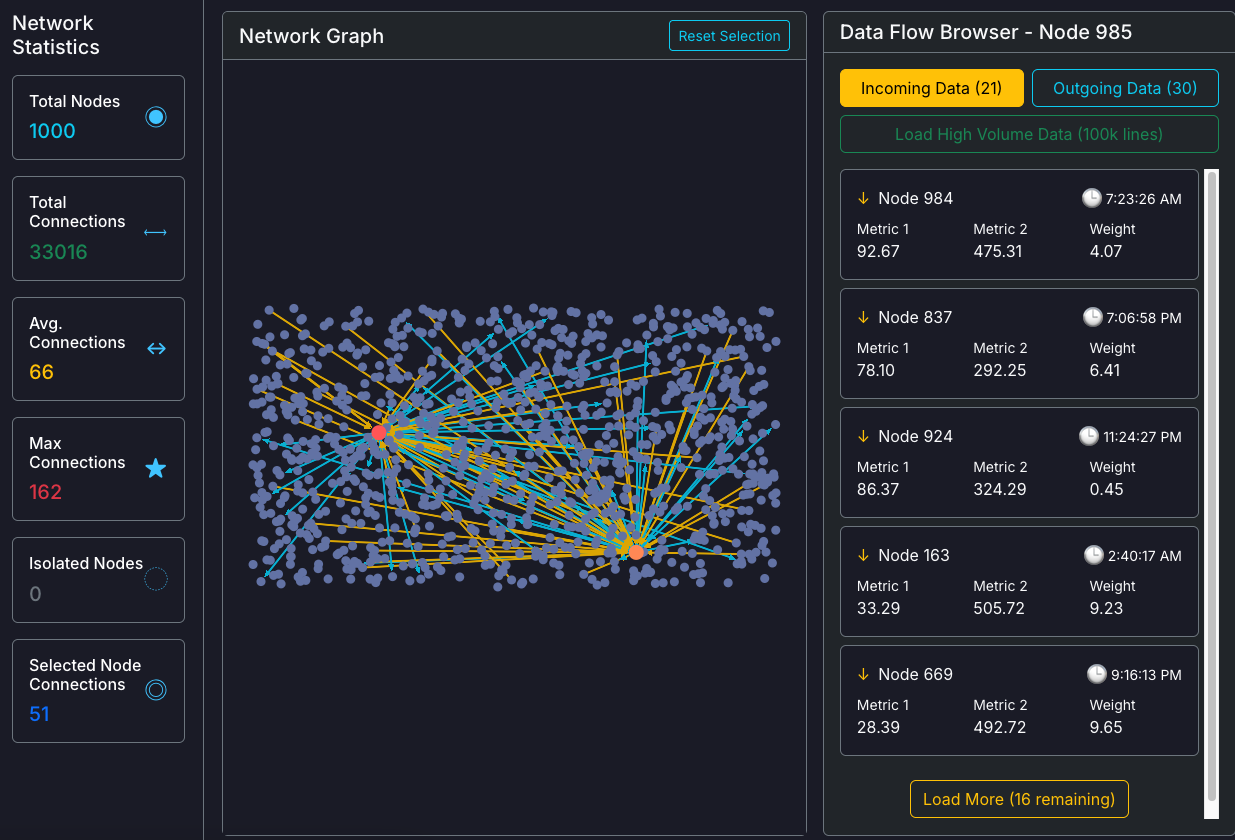Click the Metric 1 value 92.67
This screenshot has height=840, width=1235.
(878, 251)
